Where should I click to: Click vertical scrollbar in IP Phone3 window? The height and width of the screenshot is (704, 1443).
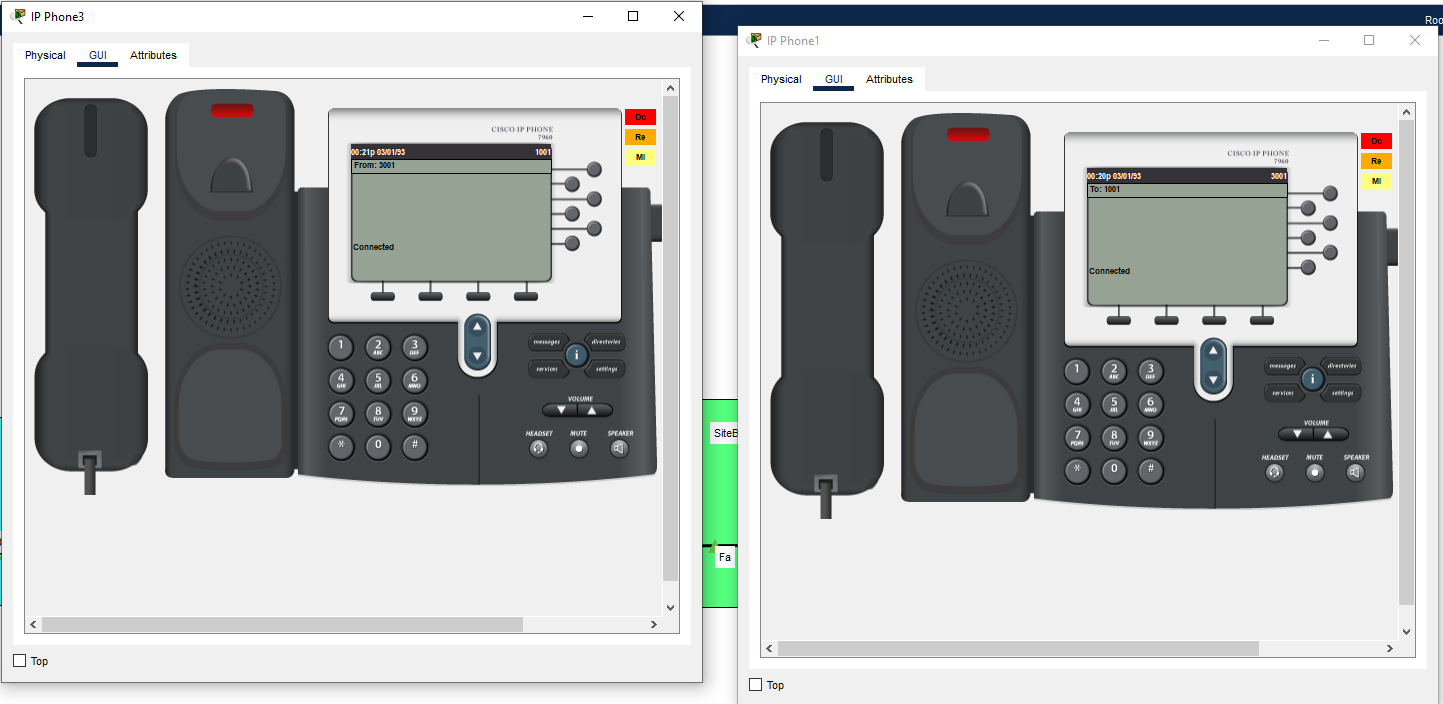[670, 340]
